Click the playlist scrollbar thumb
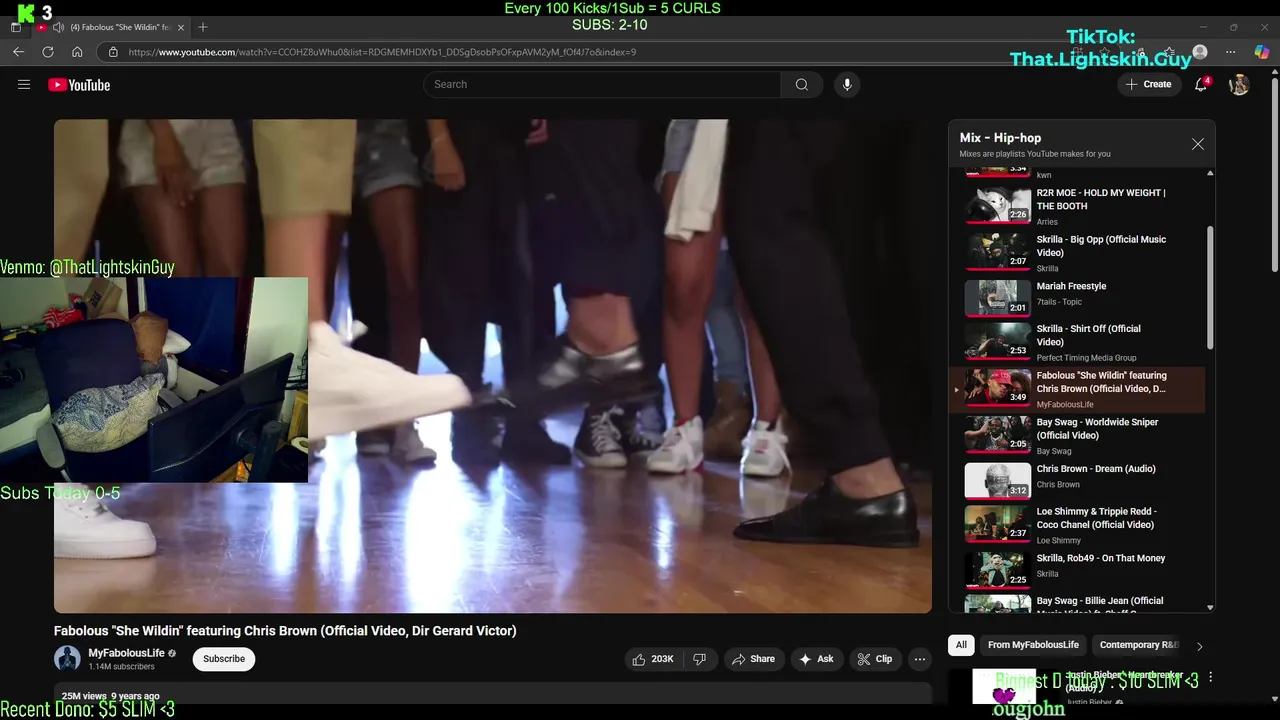Image resolution: width=1280 pixels, height=720 pixels. click(1210, 286)
